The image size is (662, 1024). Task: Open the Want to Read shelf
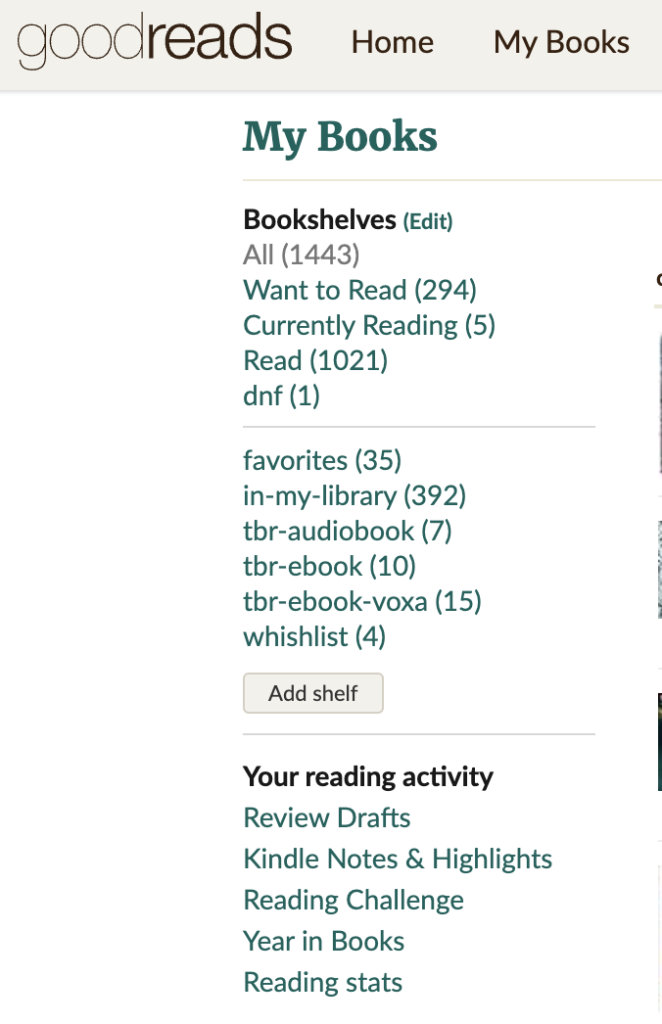pyautogui.click(x=360, y=290)
